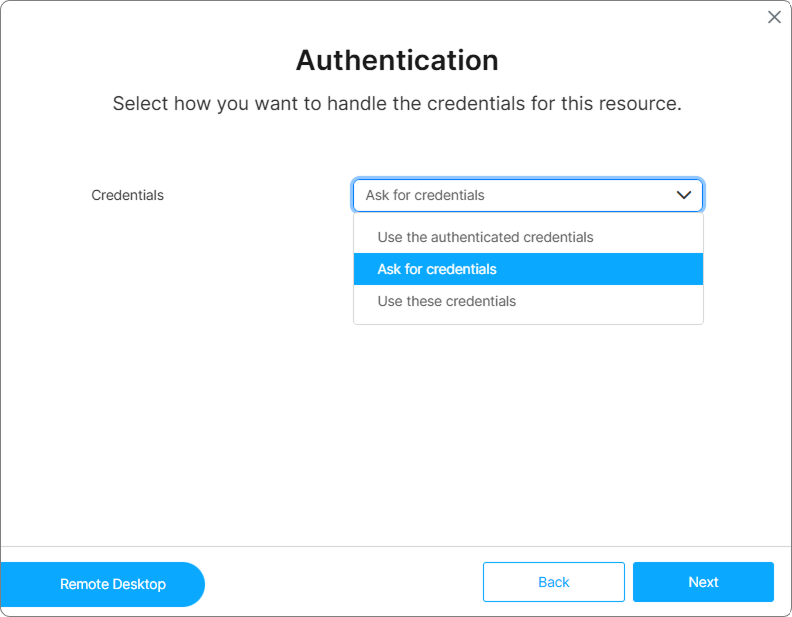Click the Remote Desktop button
Screen dimensions: 792x617
point(103,584)
